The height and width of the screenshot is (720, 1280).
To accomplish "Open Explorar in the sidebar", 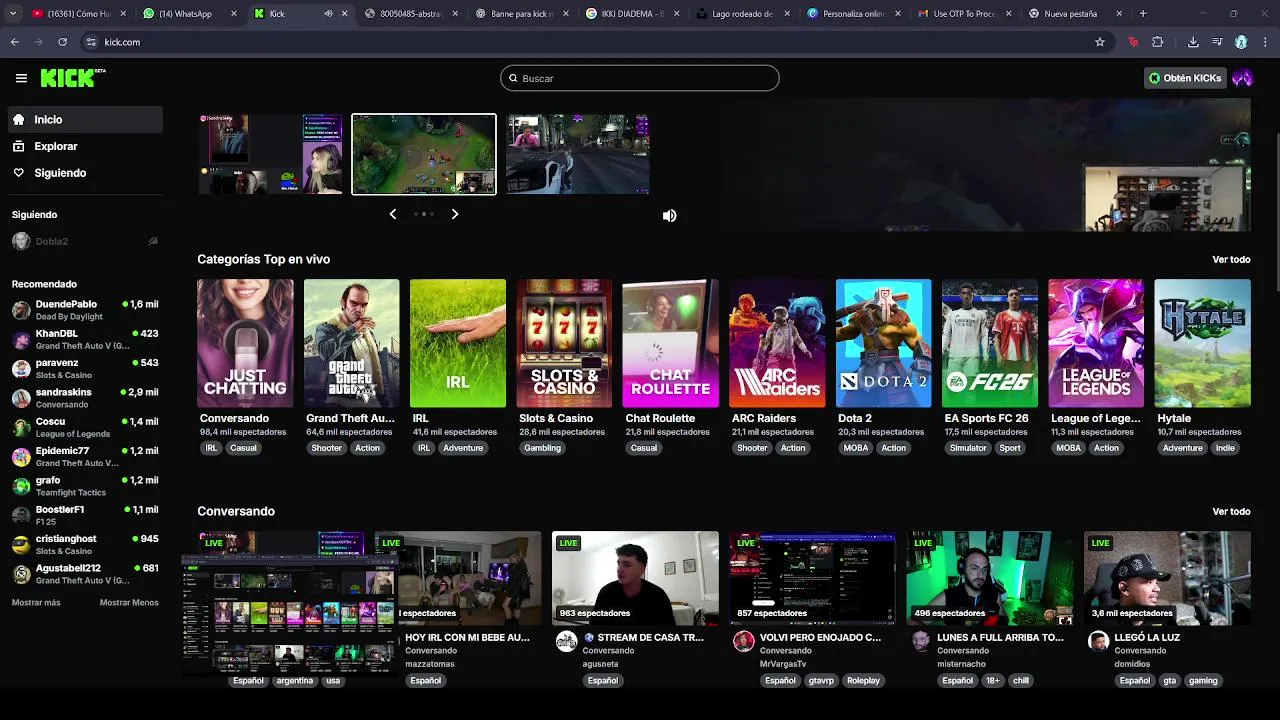I will [x=85, y=146].
